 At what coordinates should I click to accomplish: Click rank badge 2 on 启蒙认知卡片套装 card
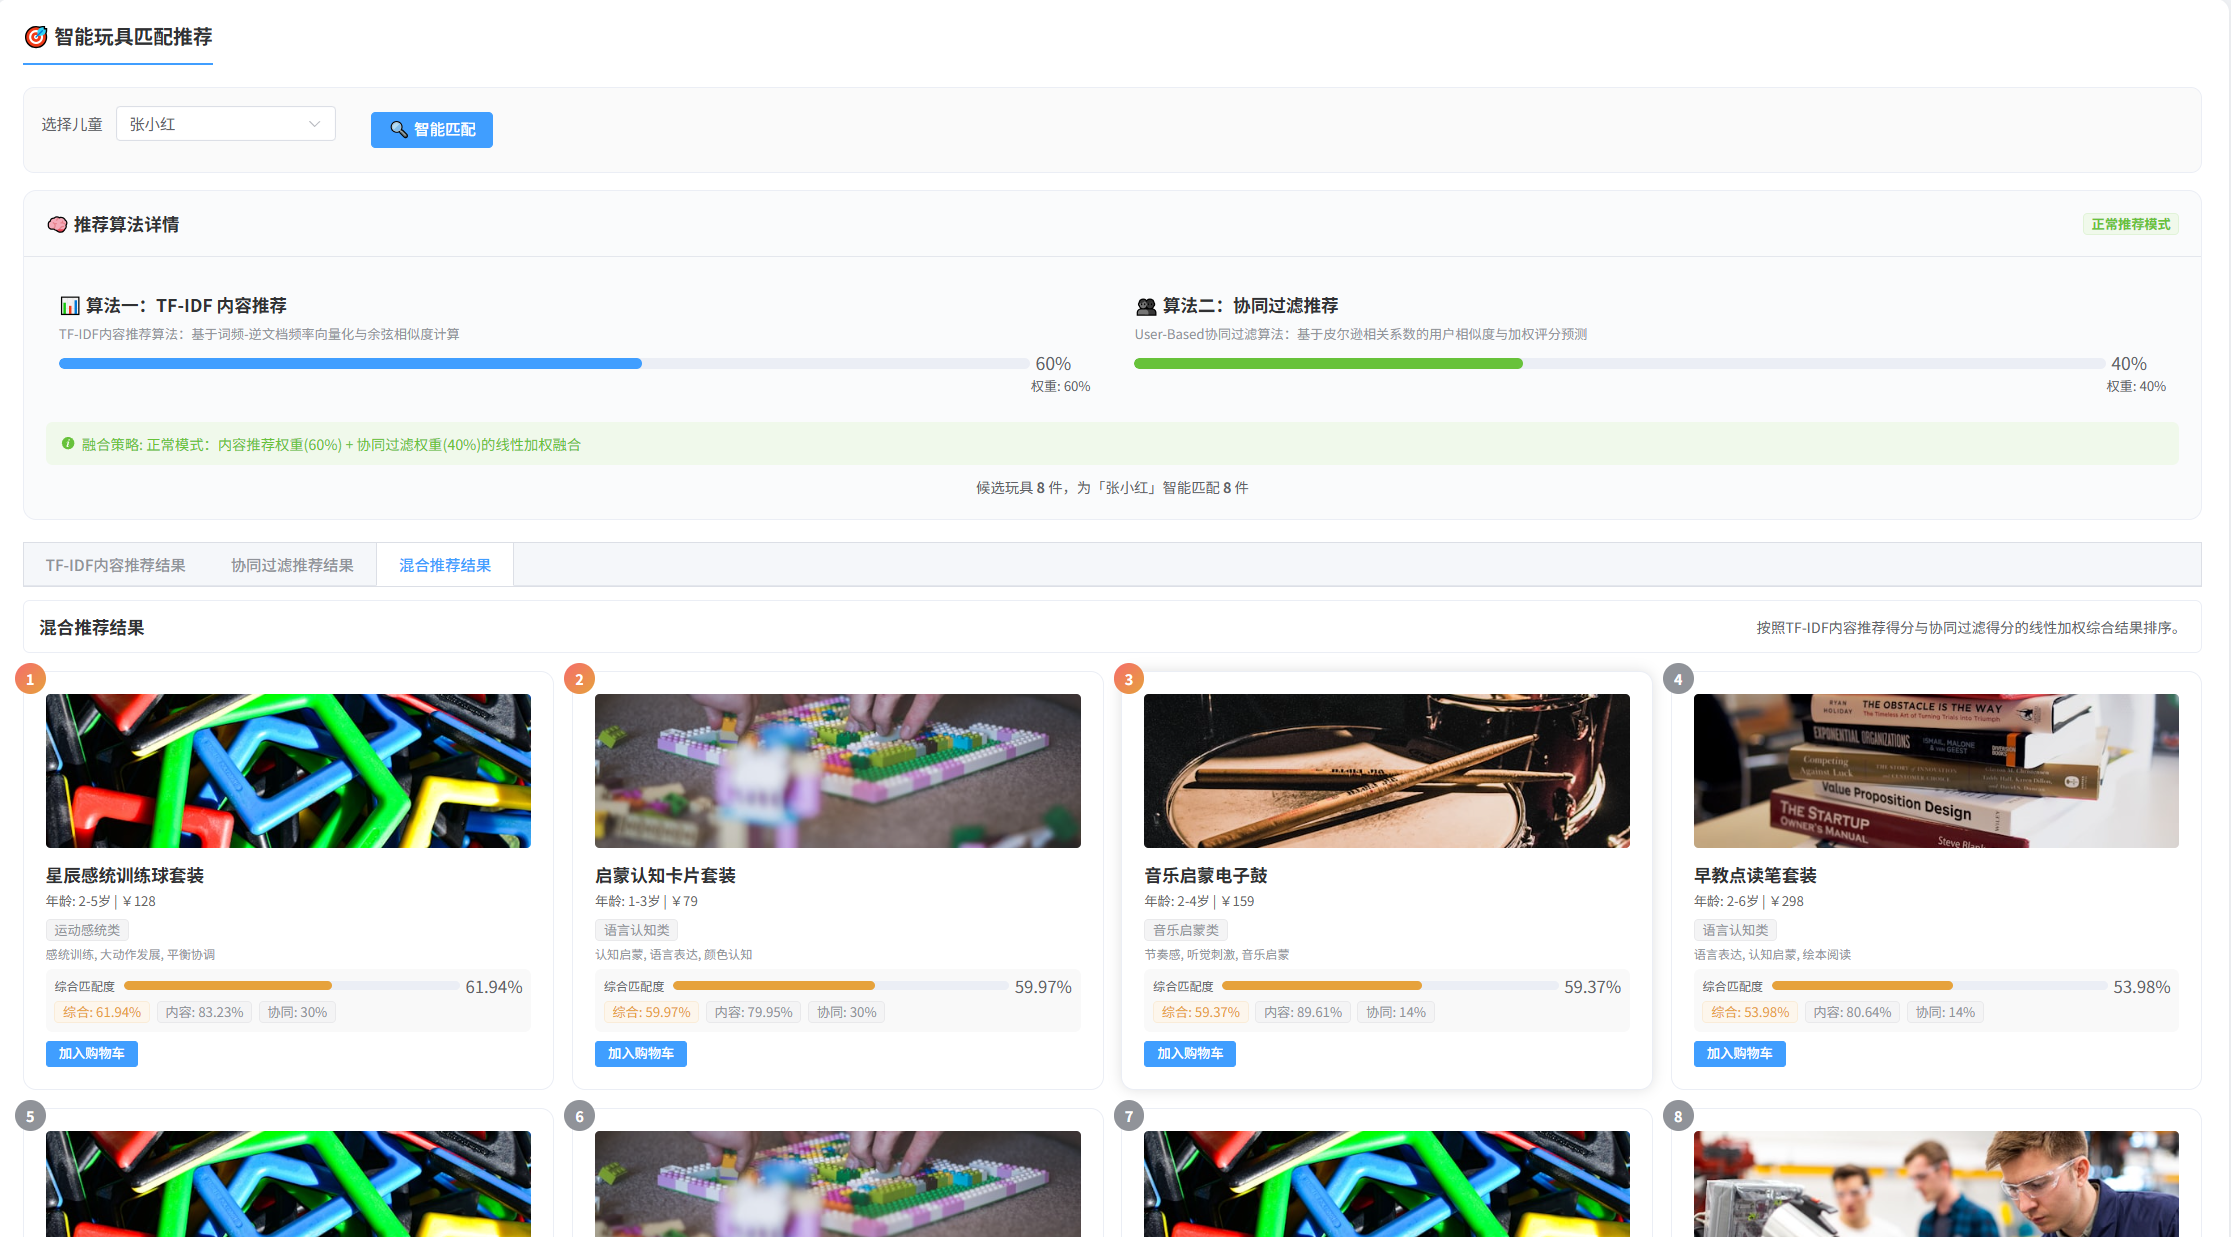pos(579,679)
